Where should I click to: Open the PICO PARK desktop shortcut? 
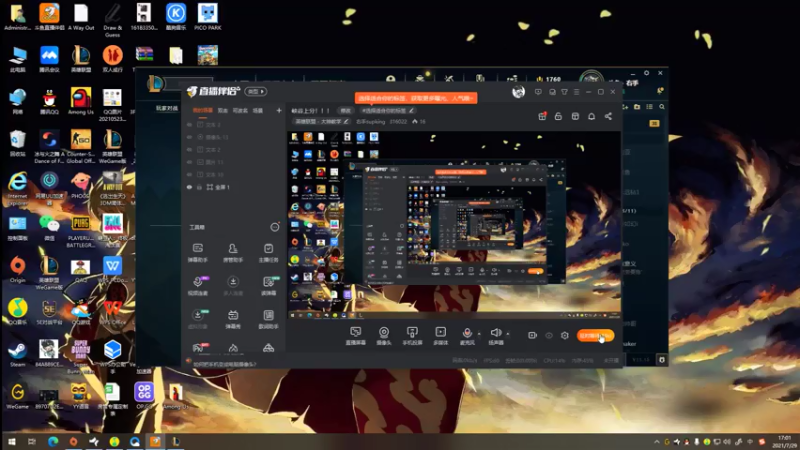coord(208,17)
